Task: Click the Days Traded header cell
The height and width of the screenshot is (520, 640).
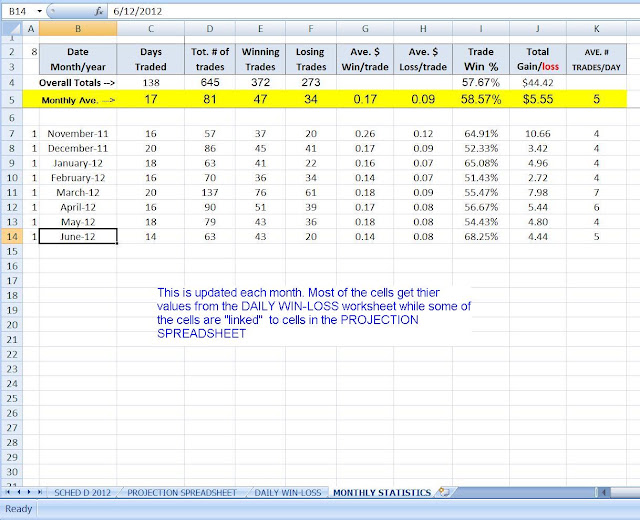Action: coord(151,59)
